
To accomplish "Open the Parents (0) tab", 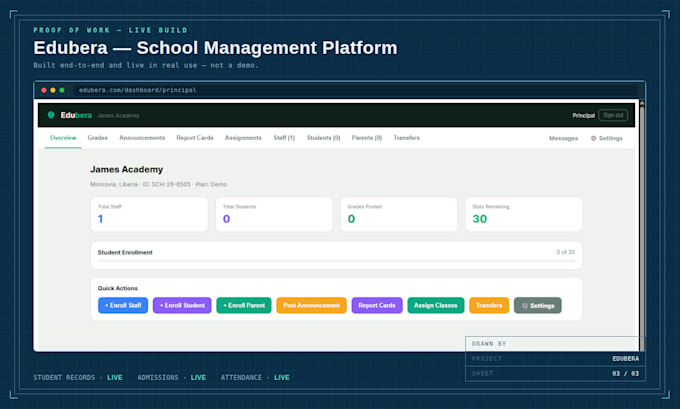I will point(367,138).
